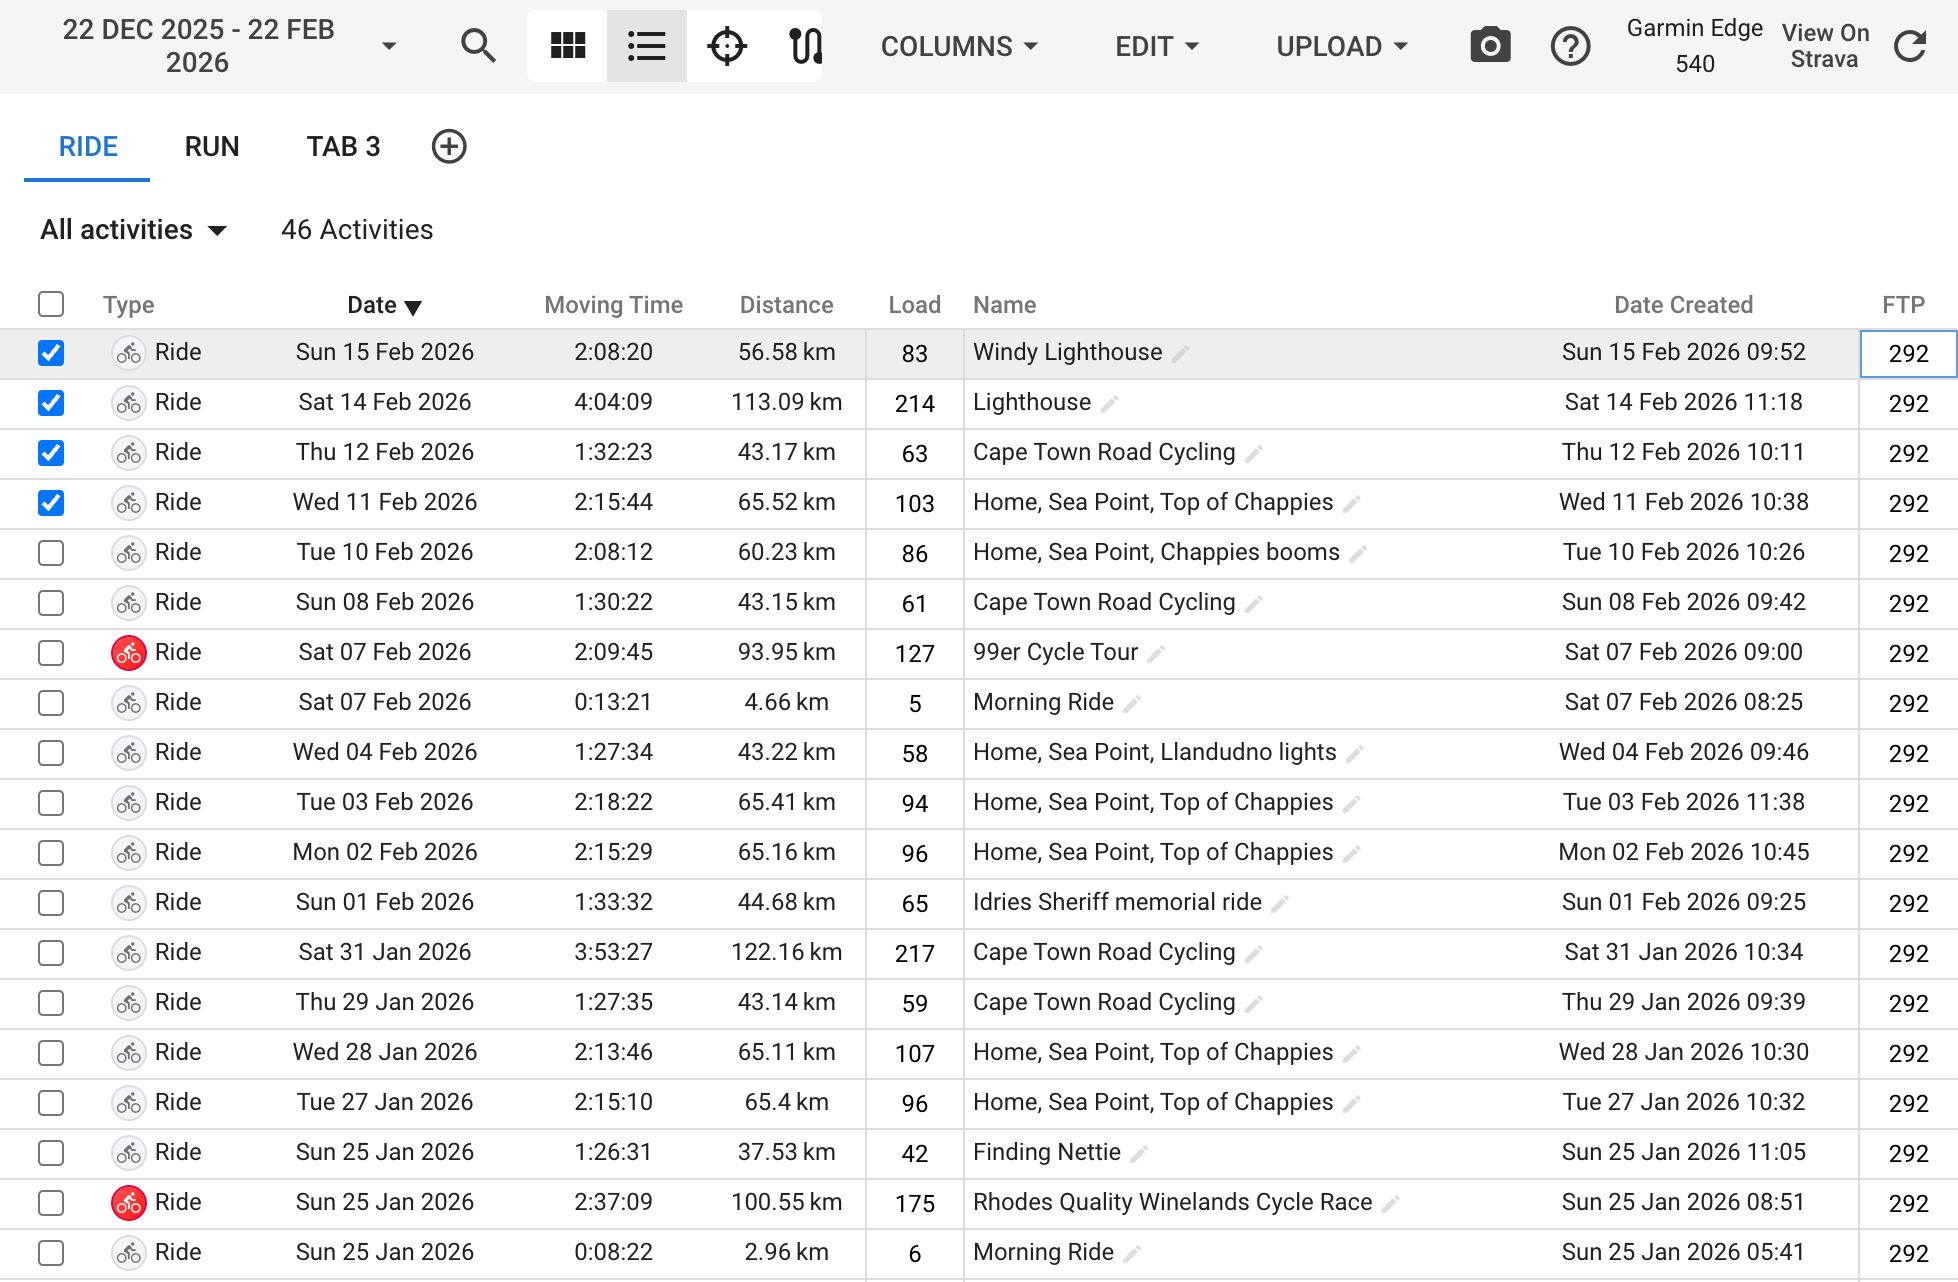Viewport: 1958px width, 1282px height.
Task: Open the search activities tool
Action: tap(478, 45)
